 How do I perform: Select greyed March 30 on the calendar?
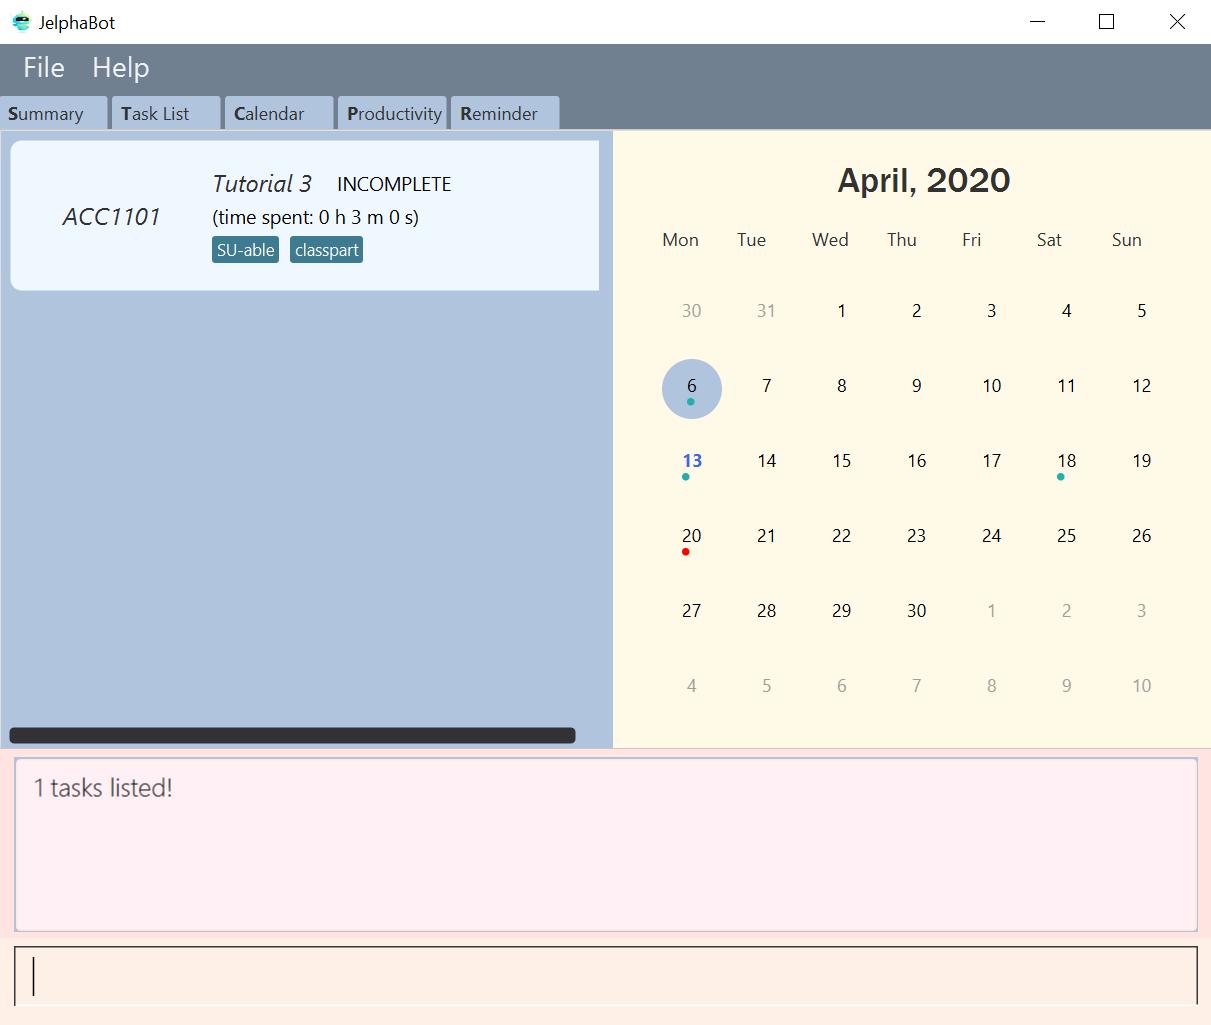(691, 311)
